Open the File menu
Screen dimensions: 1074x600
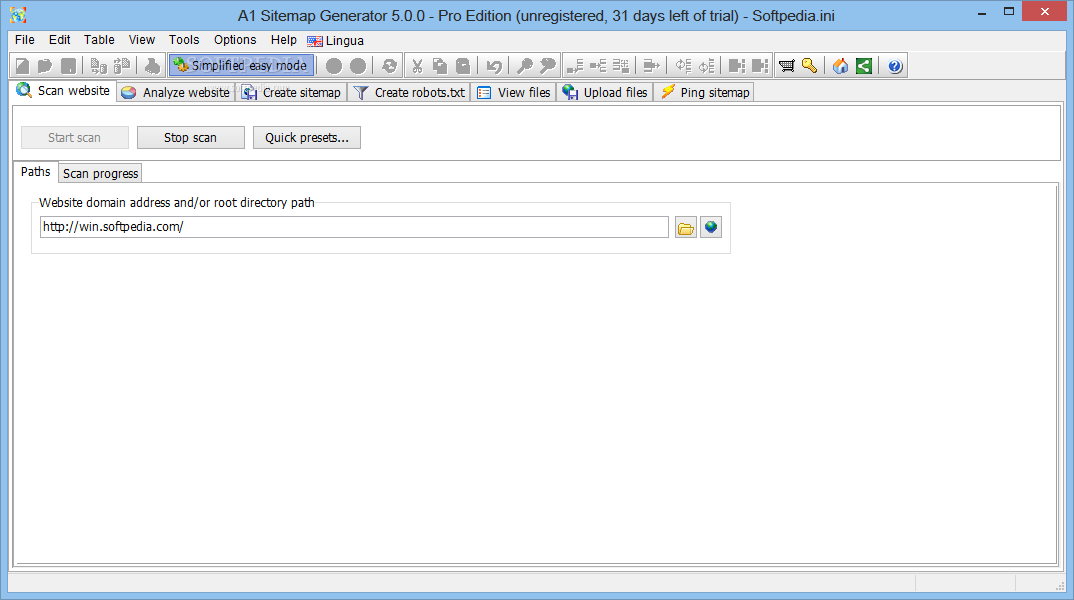pos(25,40)
